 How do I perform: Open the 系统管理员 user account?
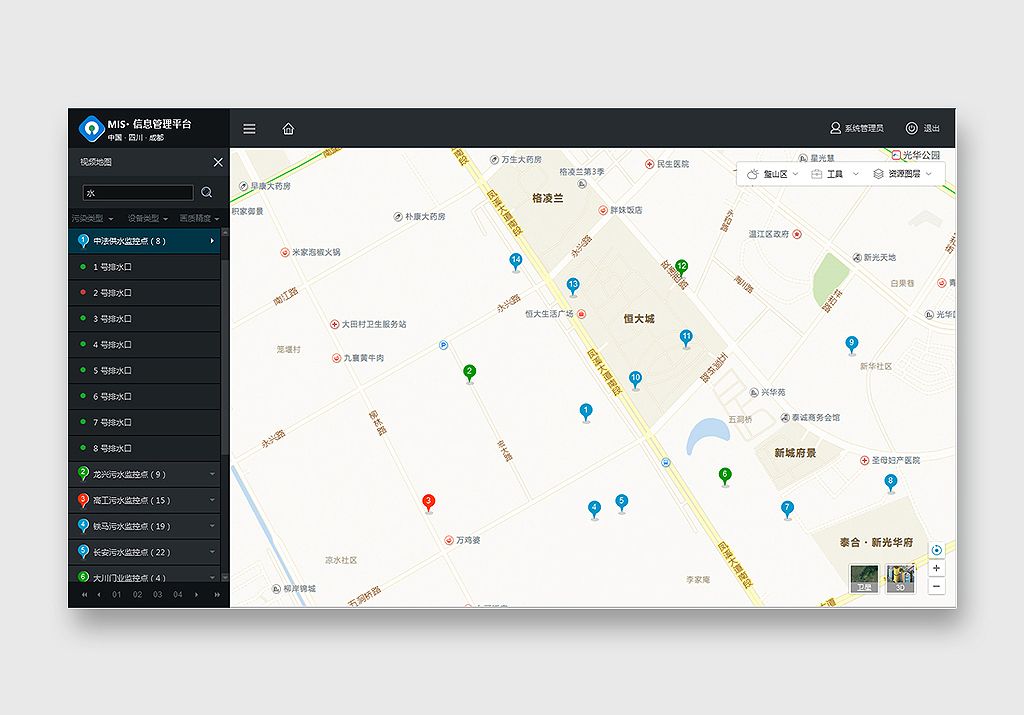point(856,128)
